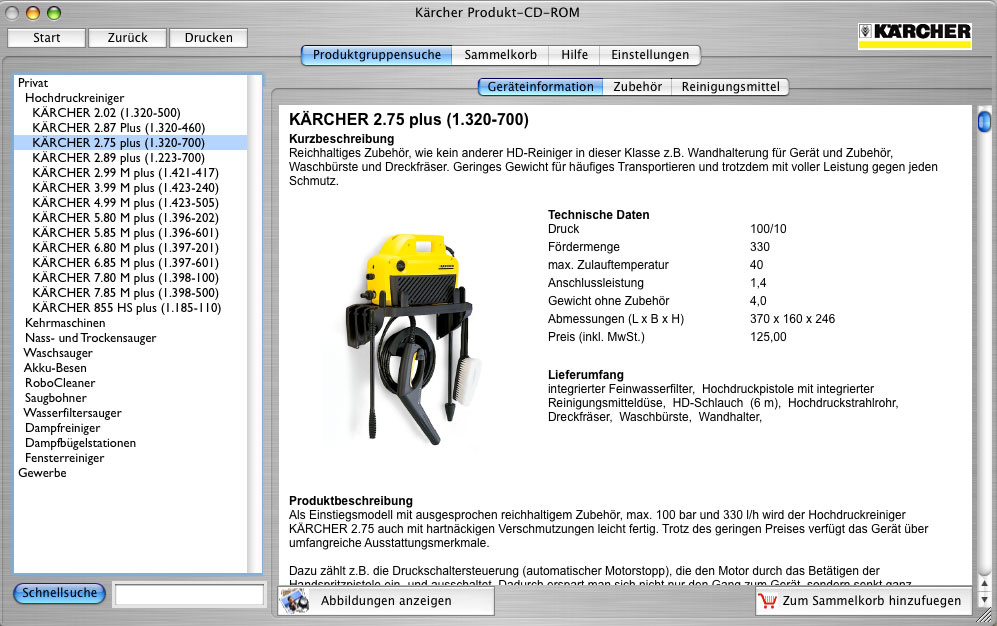Select KÄRCHER 5.80 M plus (1.396-202)

point(125,217)
